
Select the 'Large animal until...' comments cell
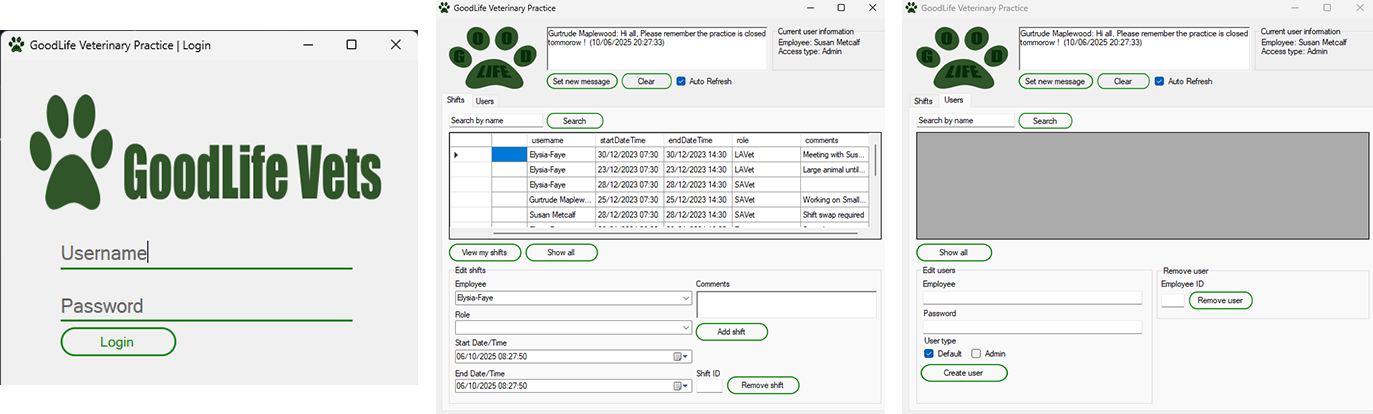[x=836, y=170]
